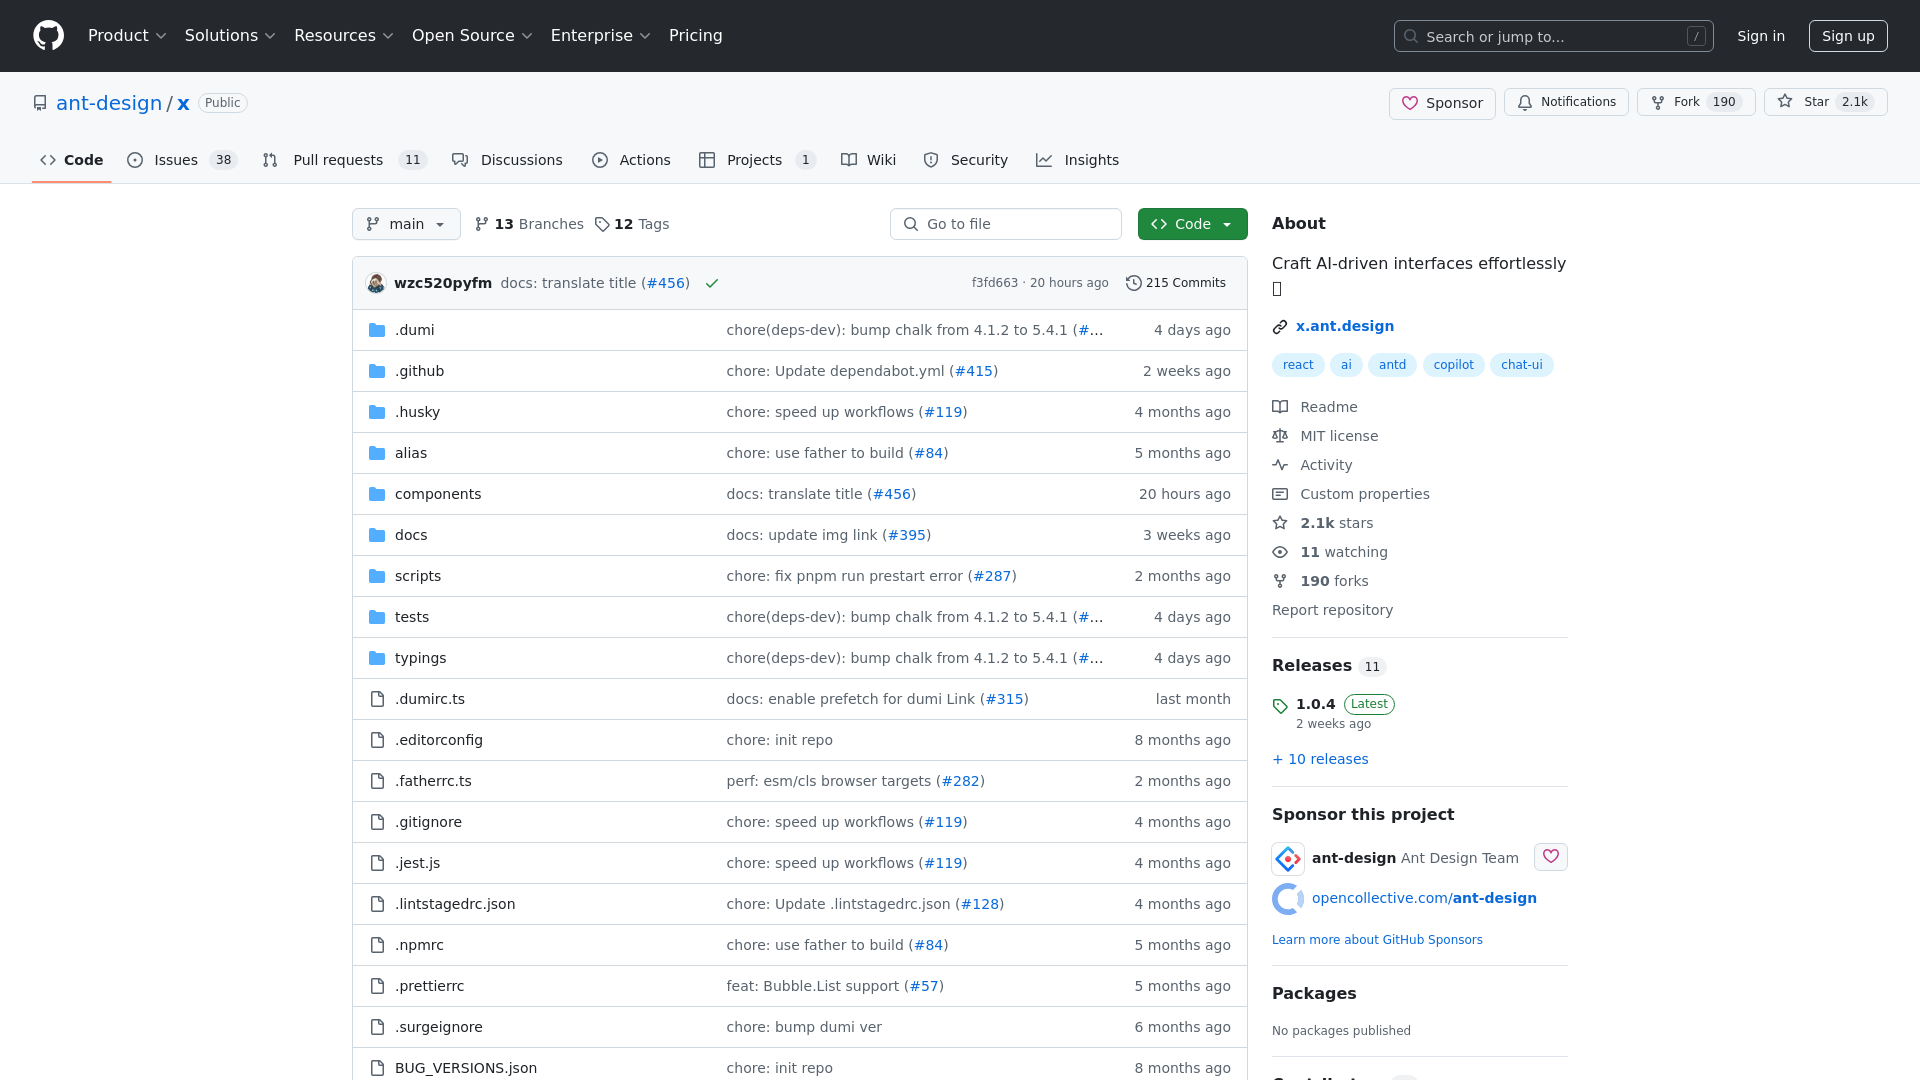This screenshot has height=1080, width=1920.
Task: Open commit hash f3fd663
Action: point(994,283)
